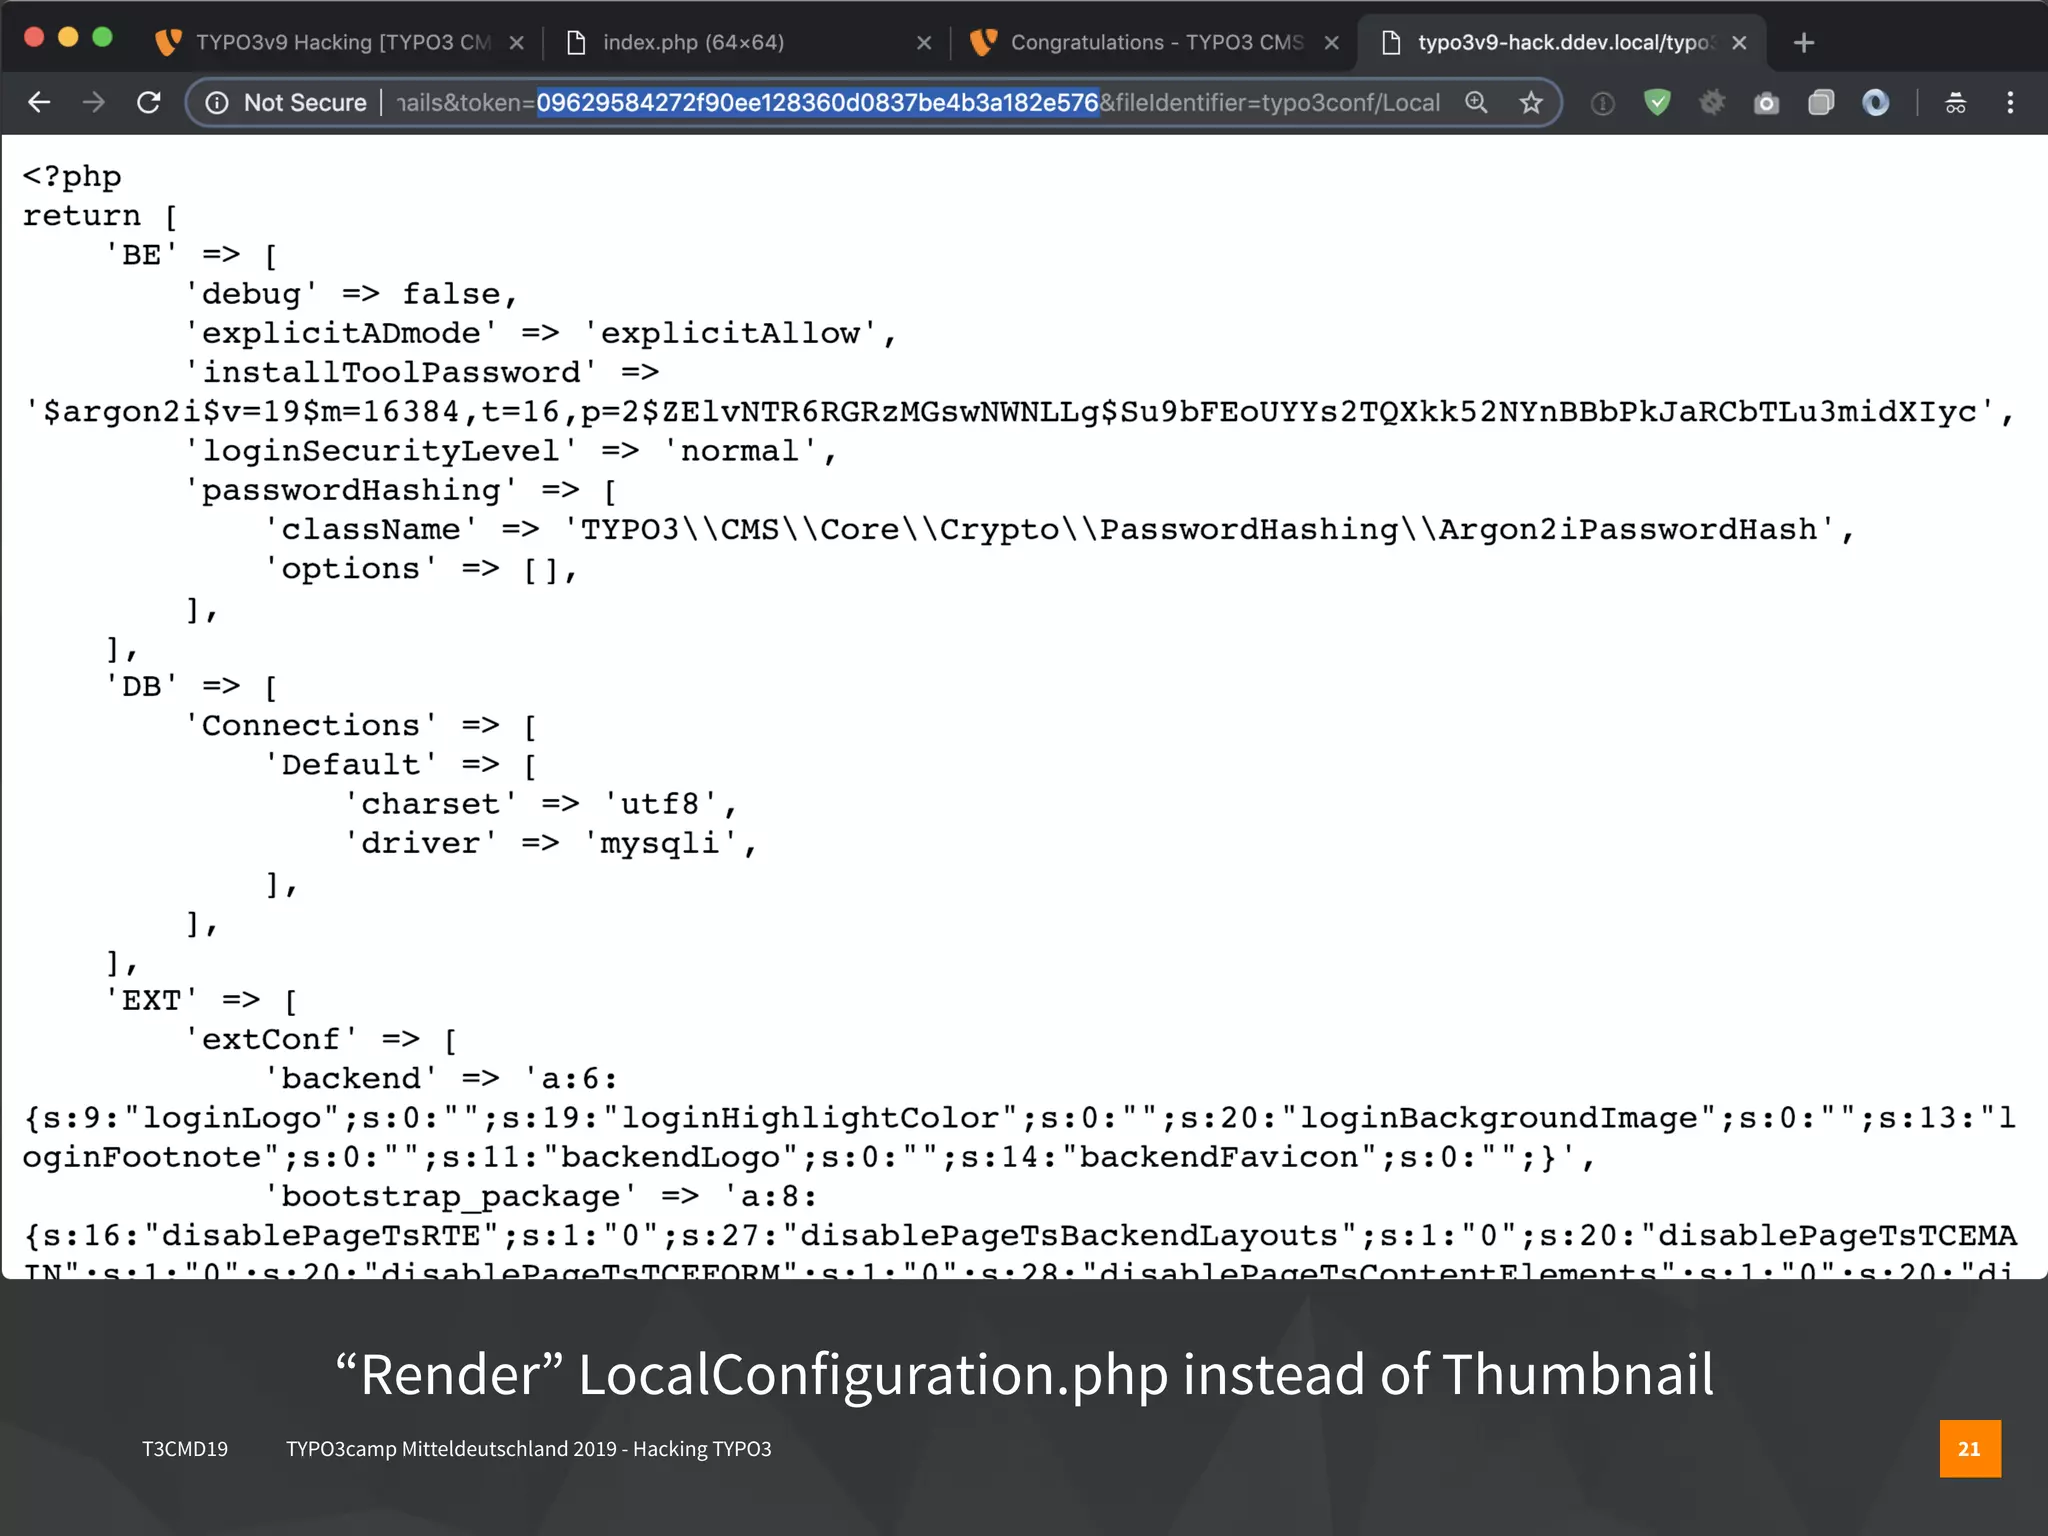
Task: Click the 'BE' section key
Action: [141, 255]
